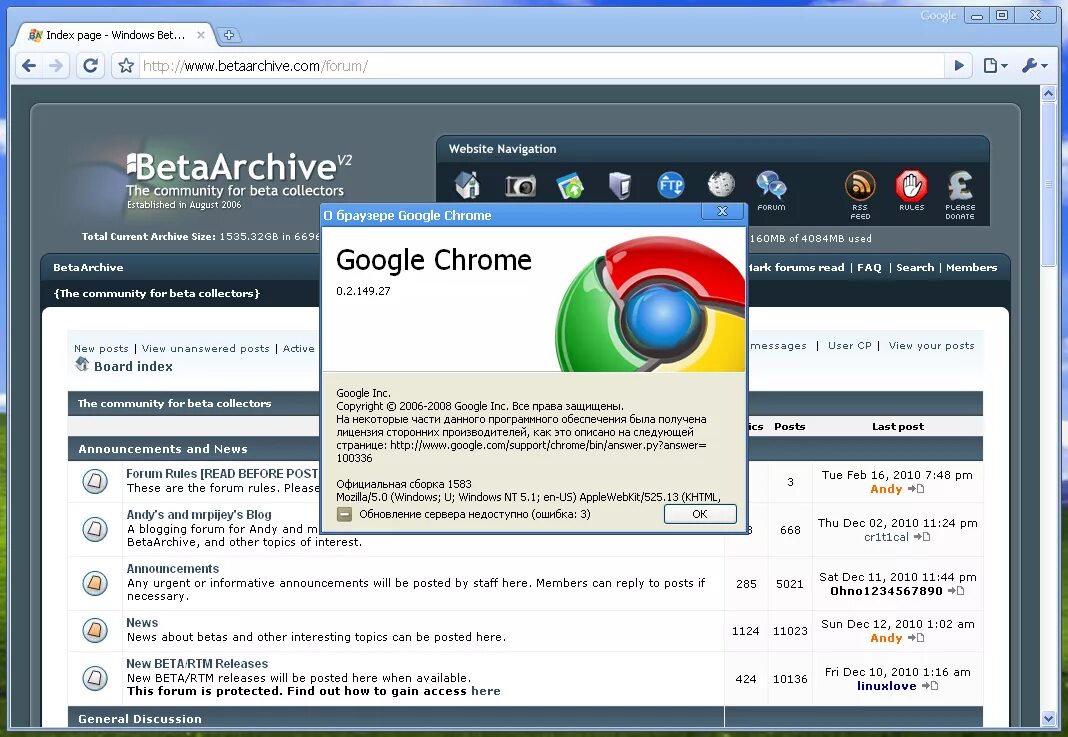Open the wrench tools menu dropdown
This screenshot has height=737, width=1068.
pos(1035,66)
